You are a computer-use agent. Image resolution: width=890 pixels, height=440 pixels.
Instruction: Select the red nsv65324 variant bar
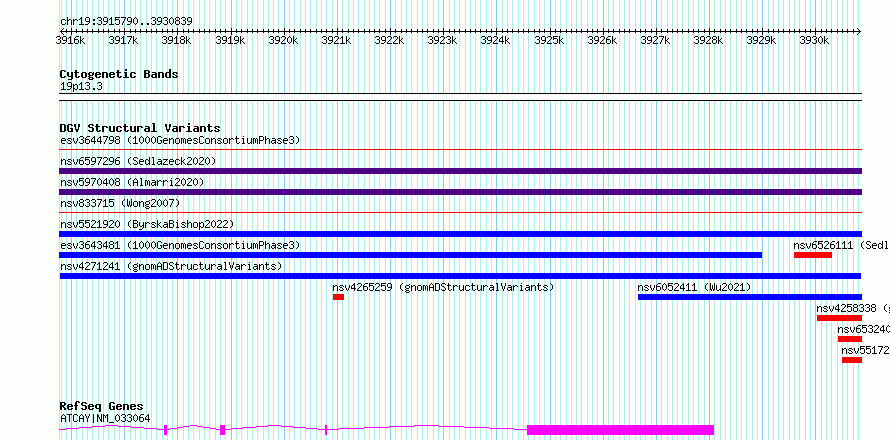click(x=850, y=339)
